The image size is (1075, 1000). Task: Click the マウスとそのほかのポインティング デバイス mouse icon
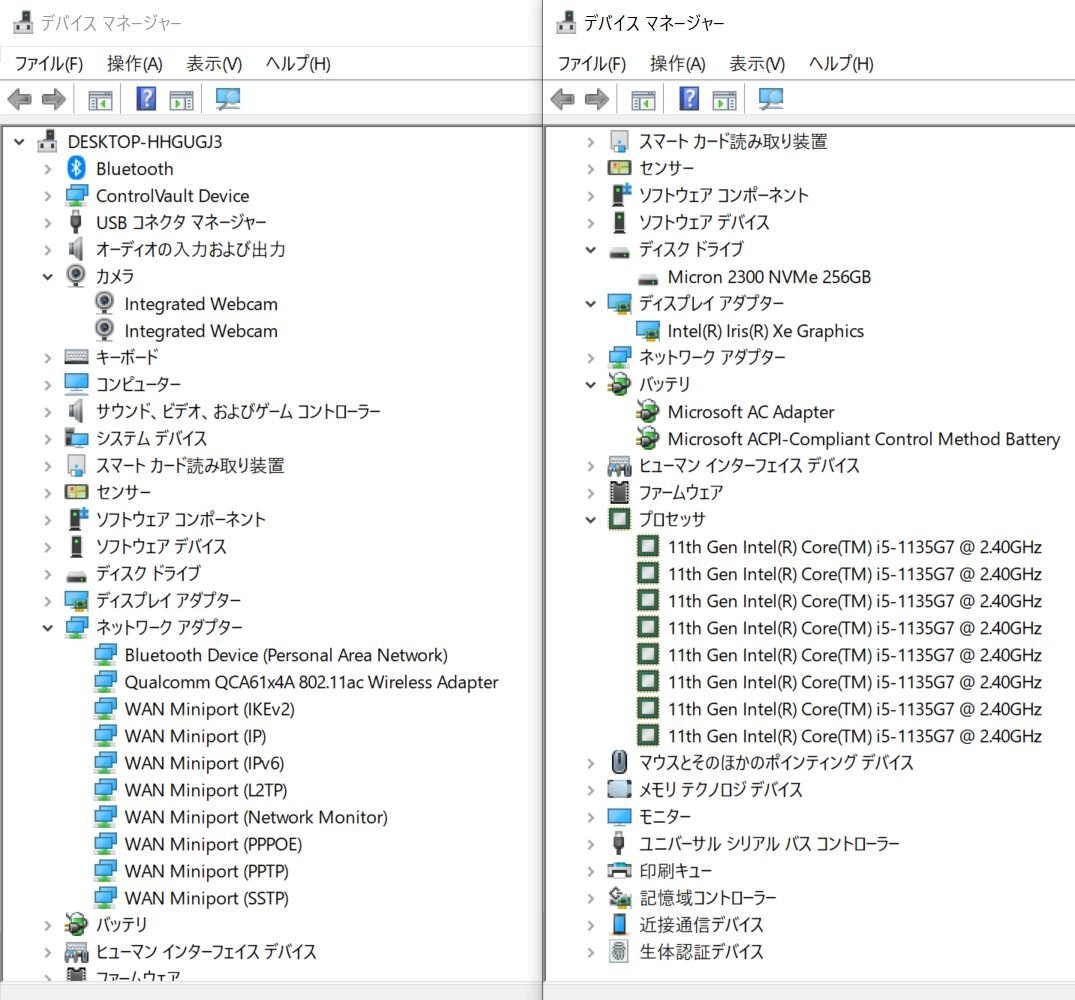click(x=619, y=762)
